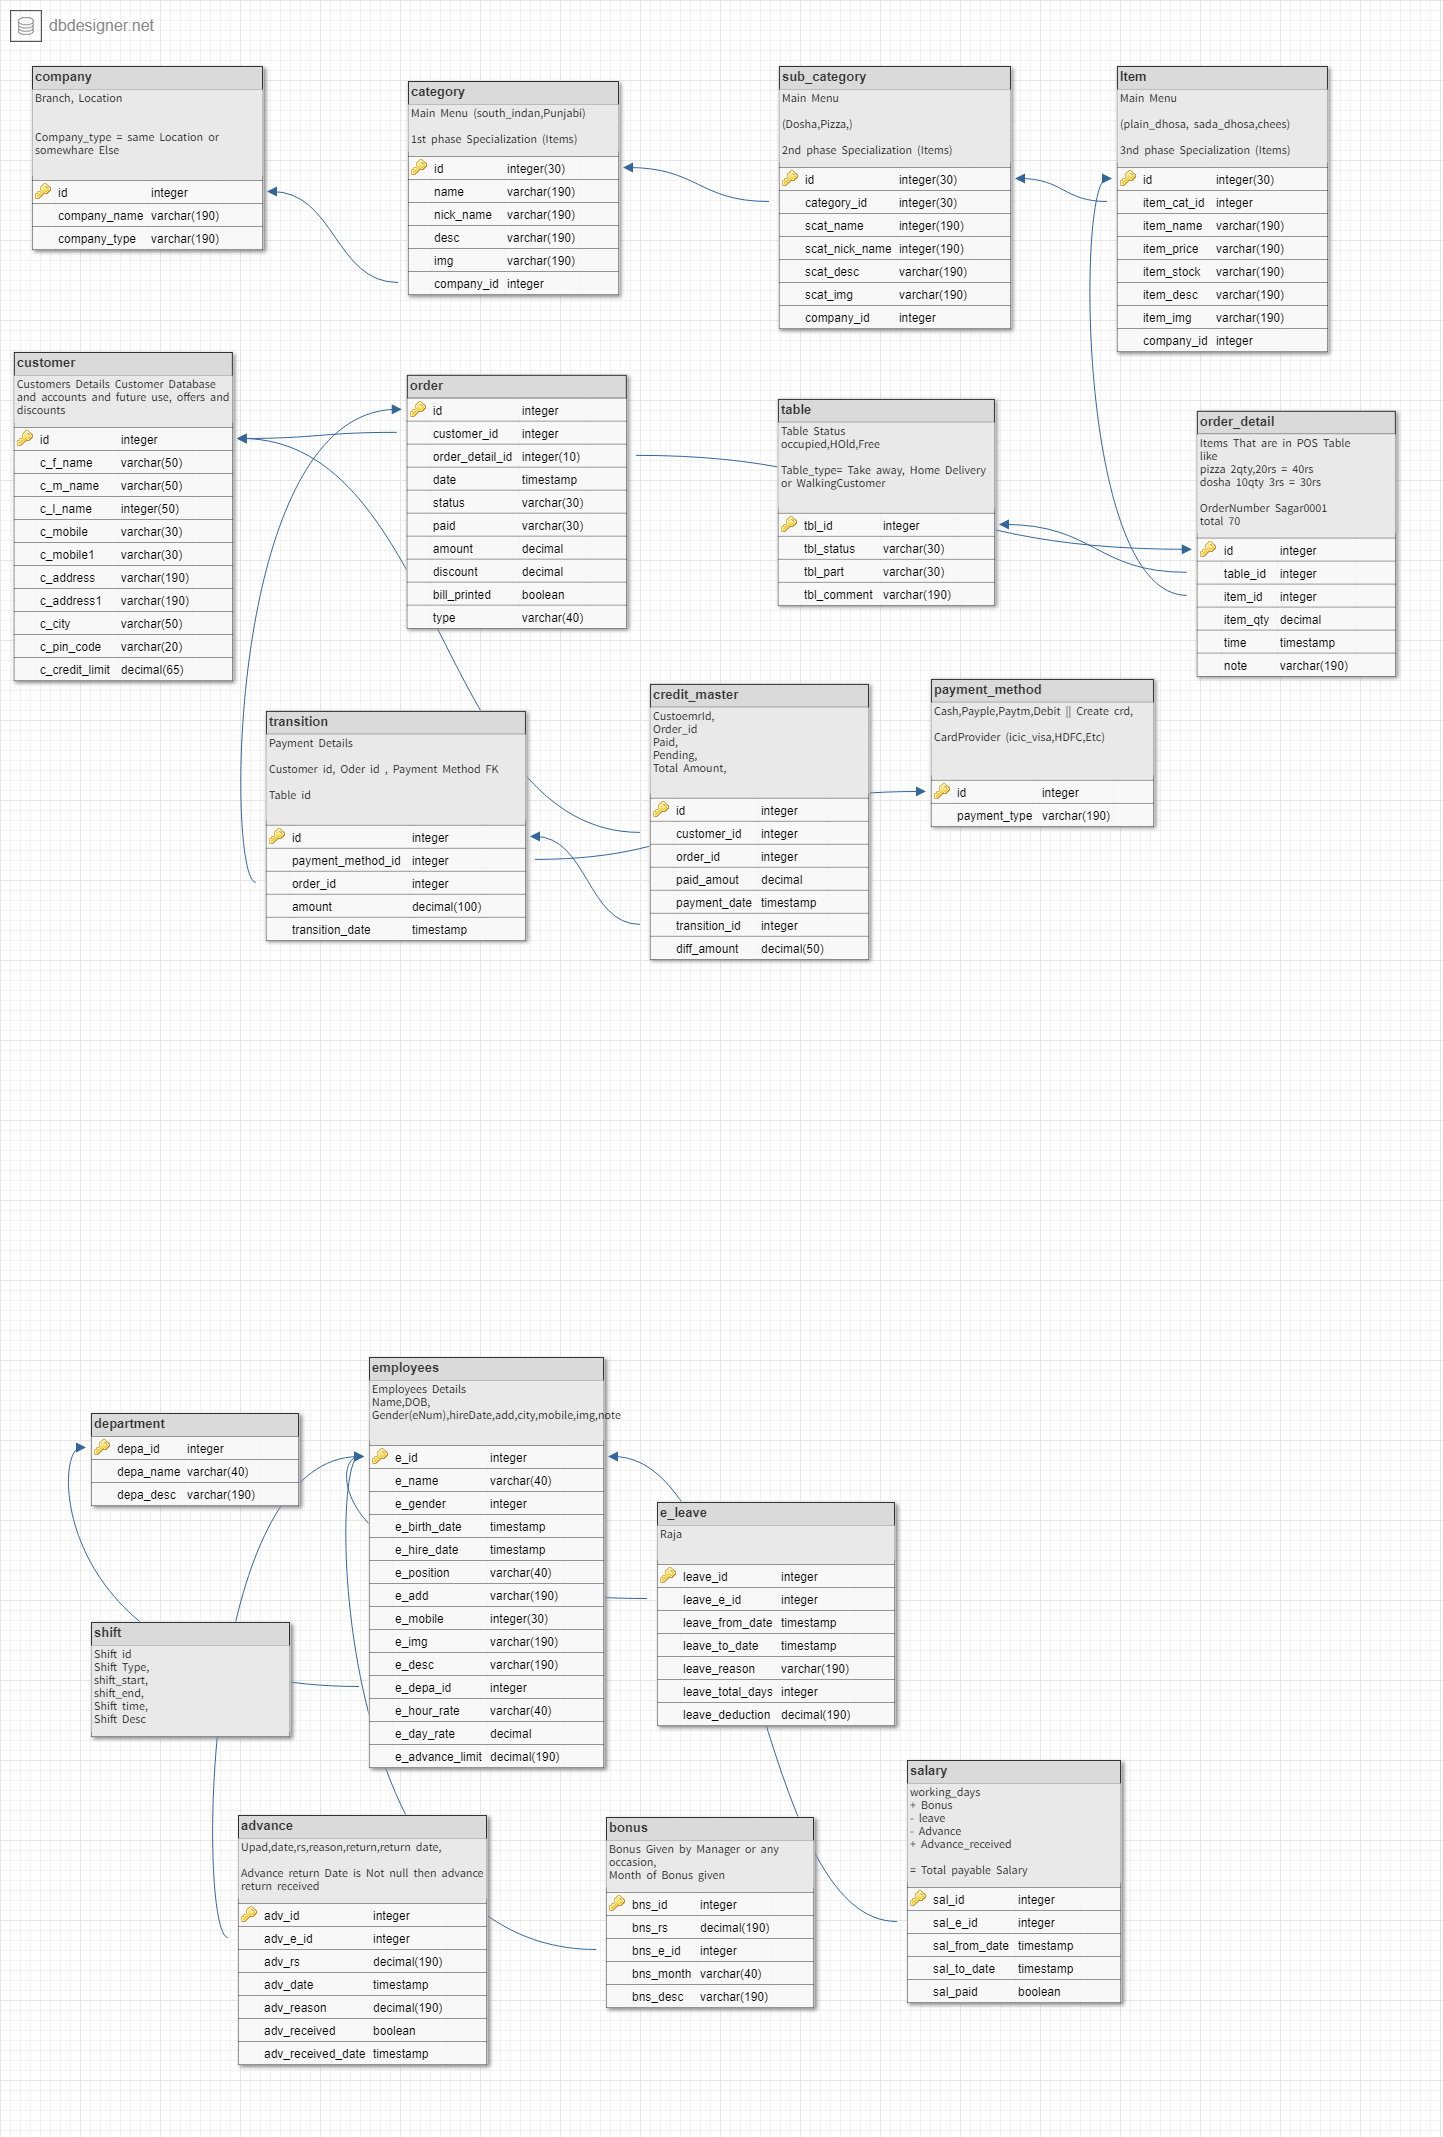
Task: Select the company_name field row
Action: 147,216
